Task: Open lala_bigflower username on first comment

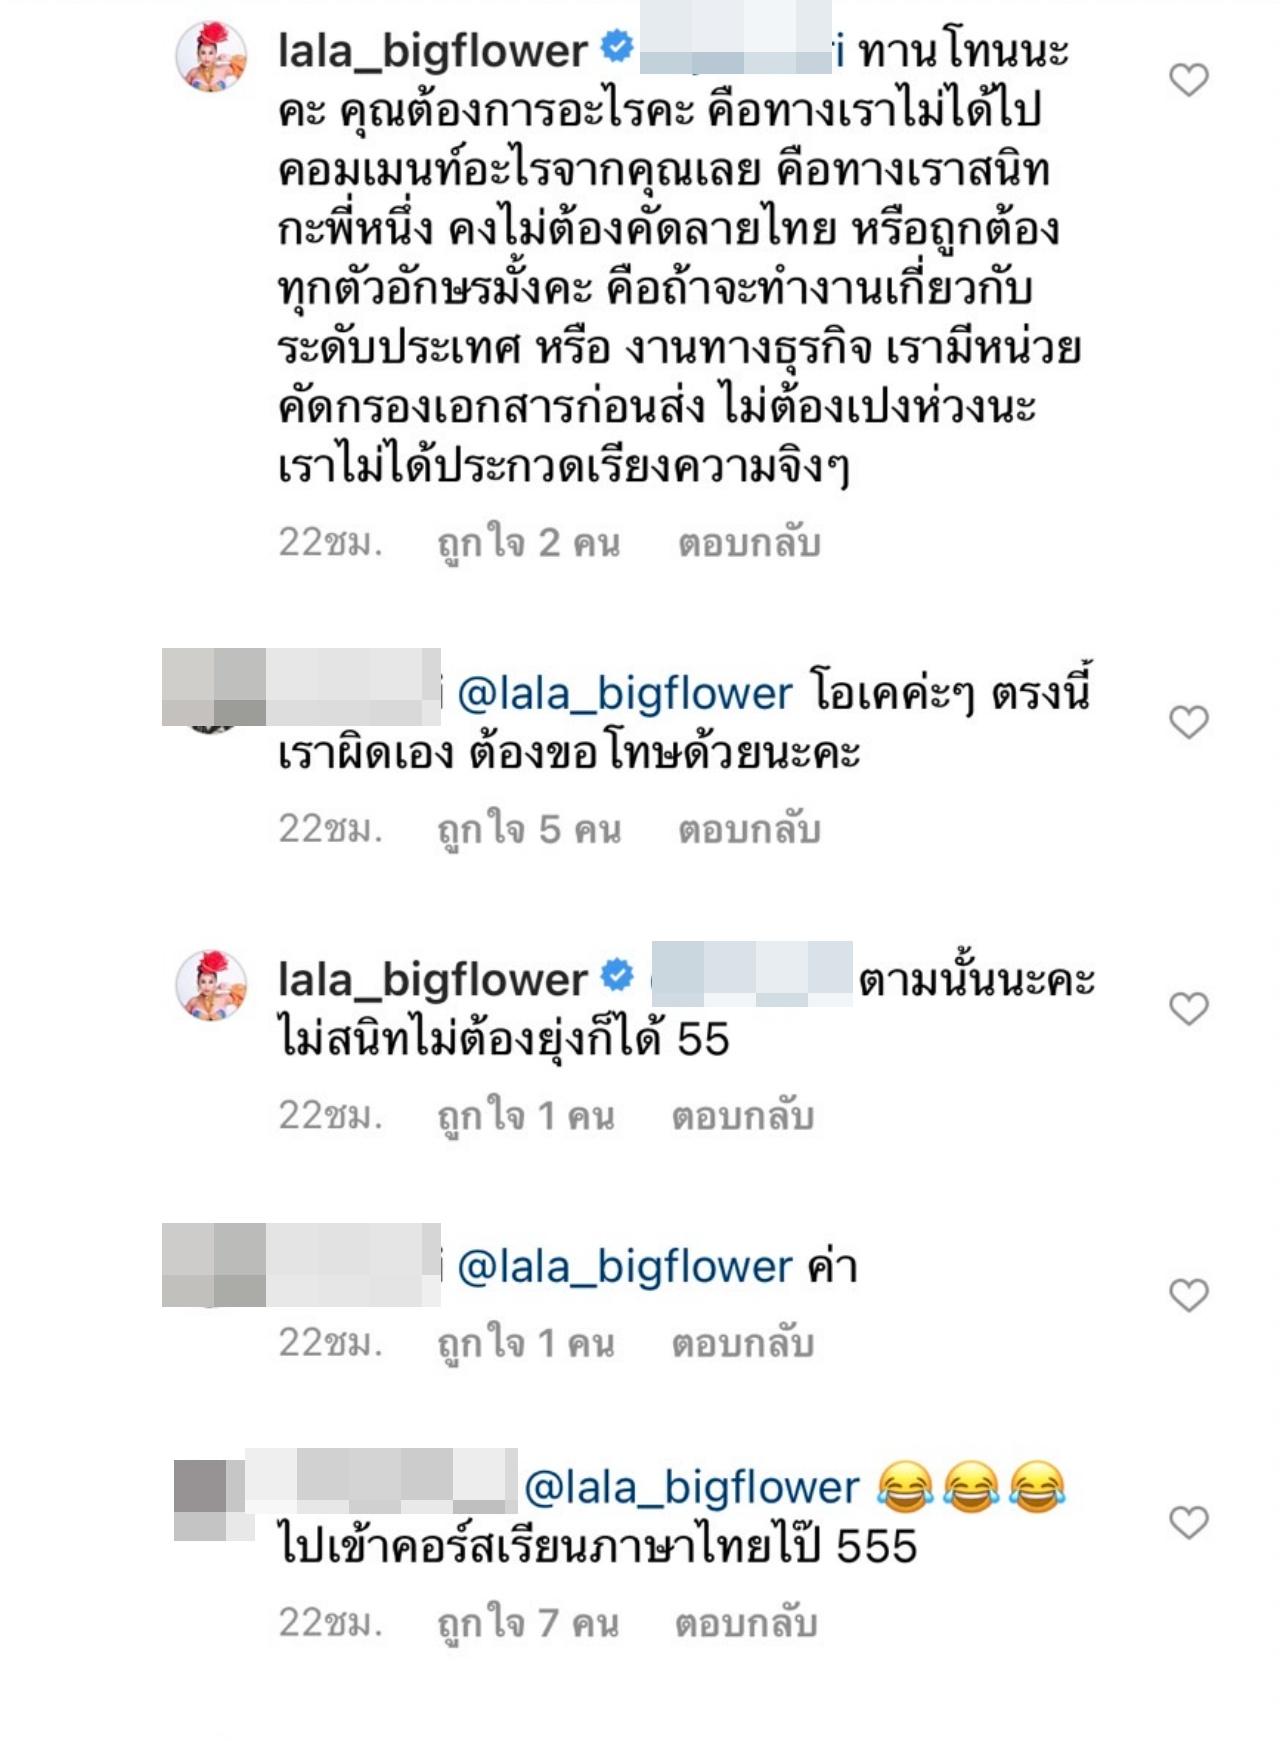Action: (433, 50)
